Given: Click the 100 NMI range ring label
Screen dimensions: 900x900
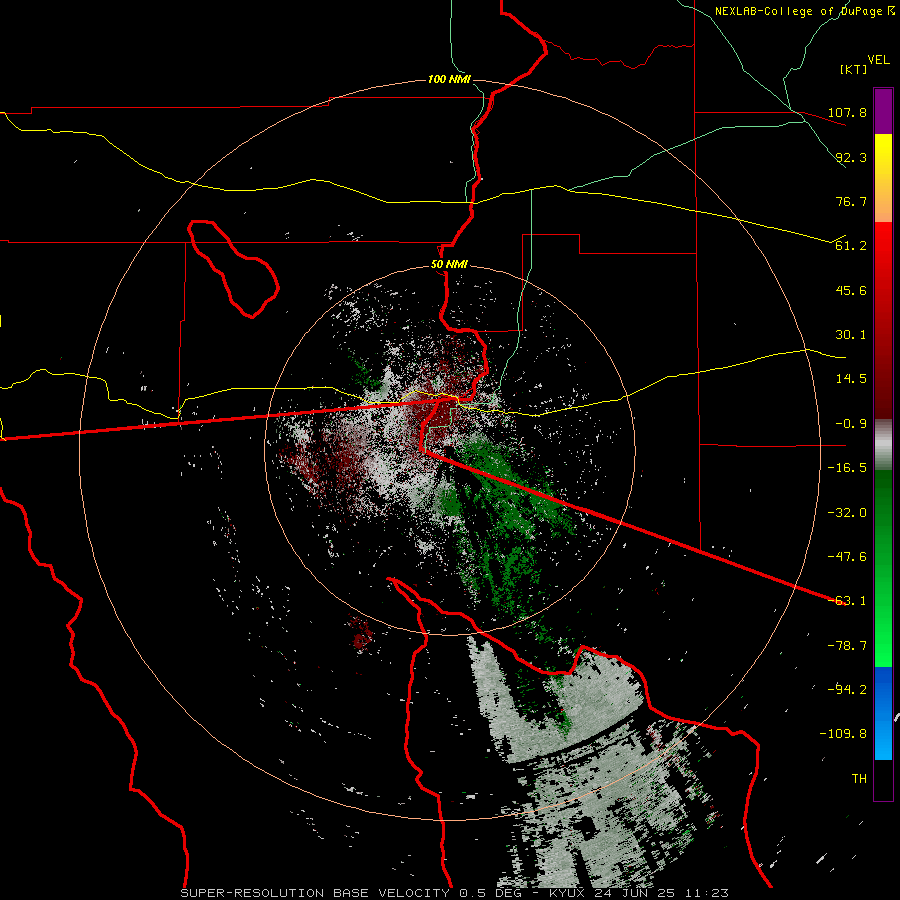Looking at the screenshot, I should tap(449, 79).
